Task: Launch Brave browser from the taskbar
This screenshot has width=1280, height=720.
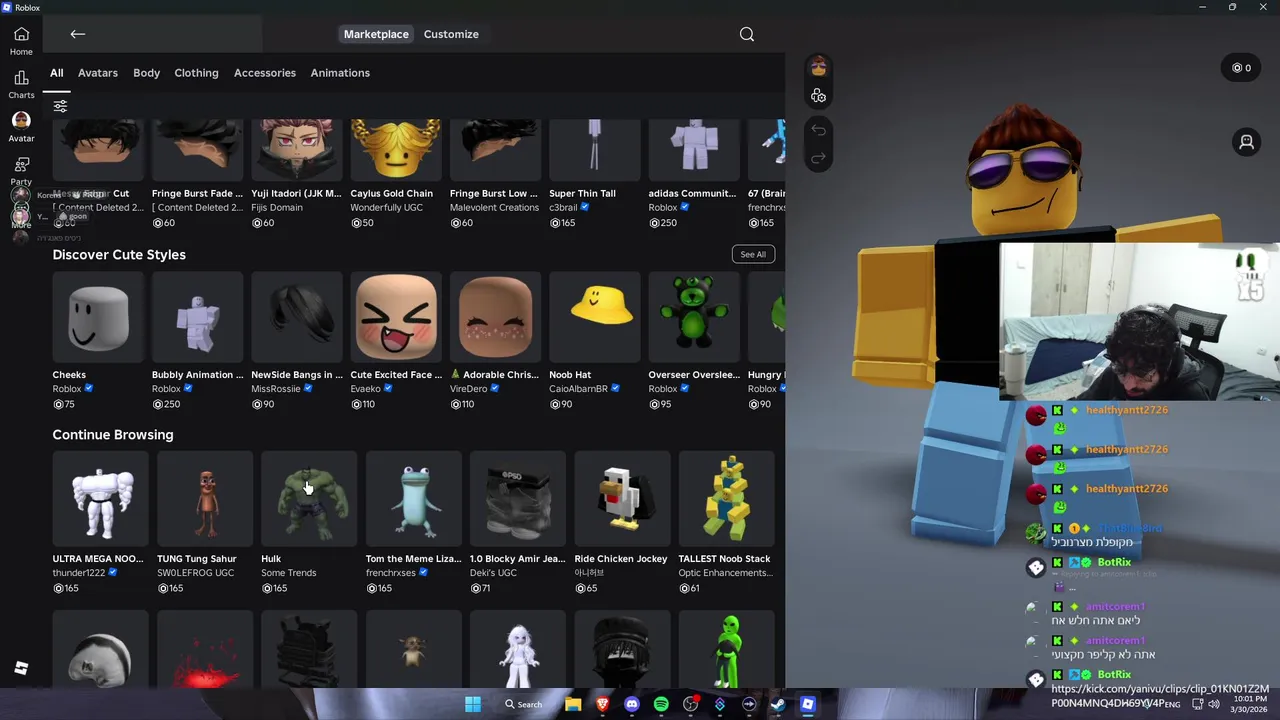Action: pyautogui.click(x=602, y=704)
